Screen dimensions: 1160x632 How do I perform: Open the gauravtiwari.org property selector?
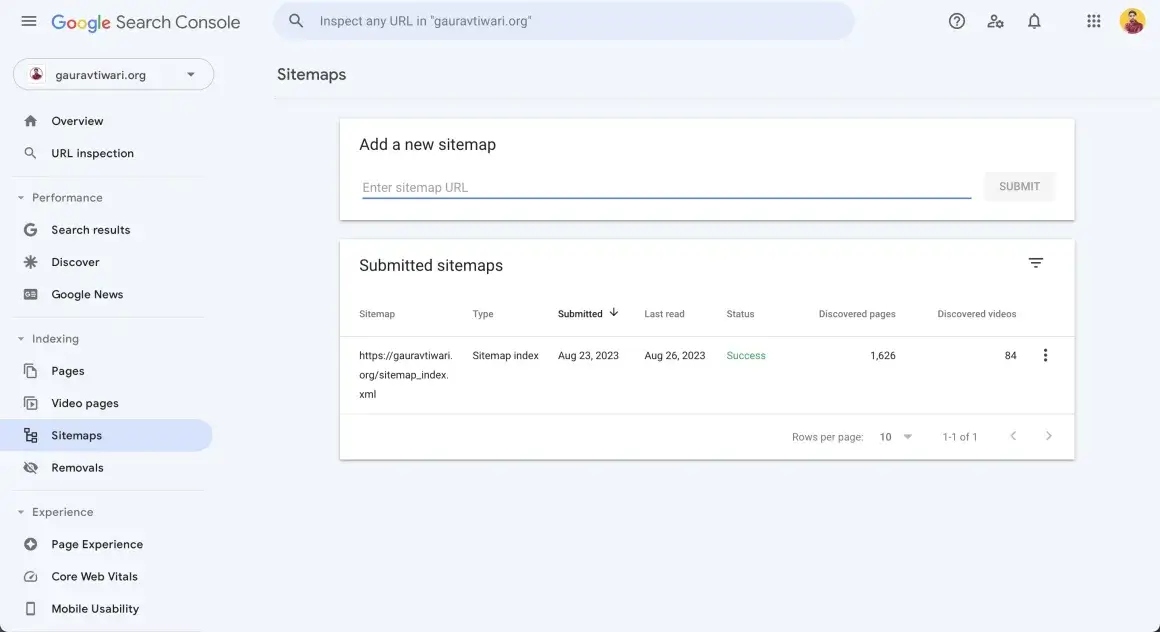pyautogui.click(x=112, y=73)
